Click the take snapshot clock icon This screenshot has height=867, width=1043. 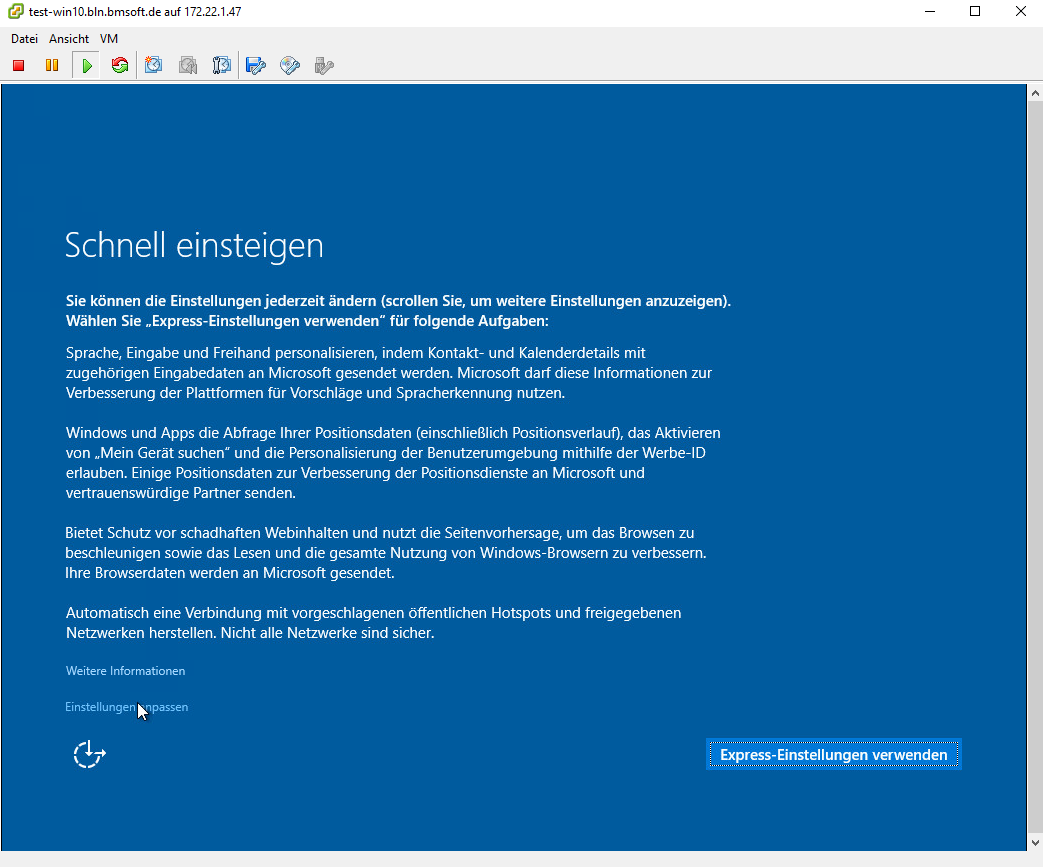click(154, 65)
